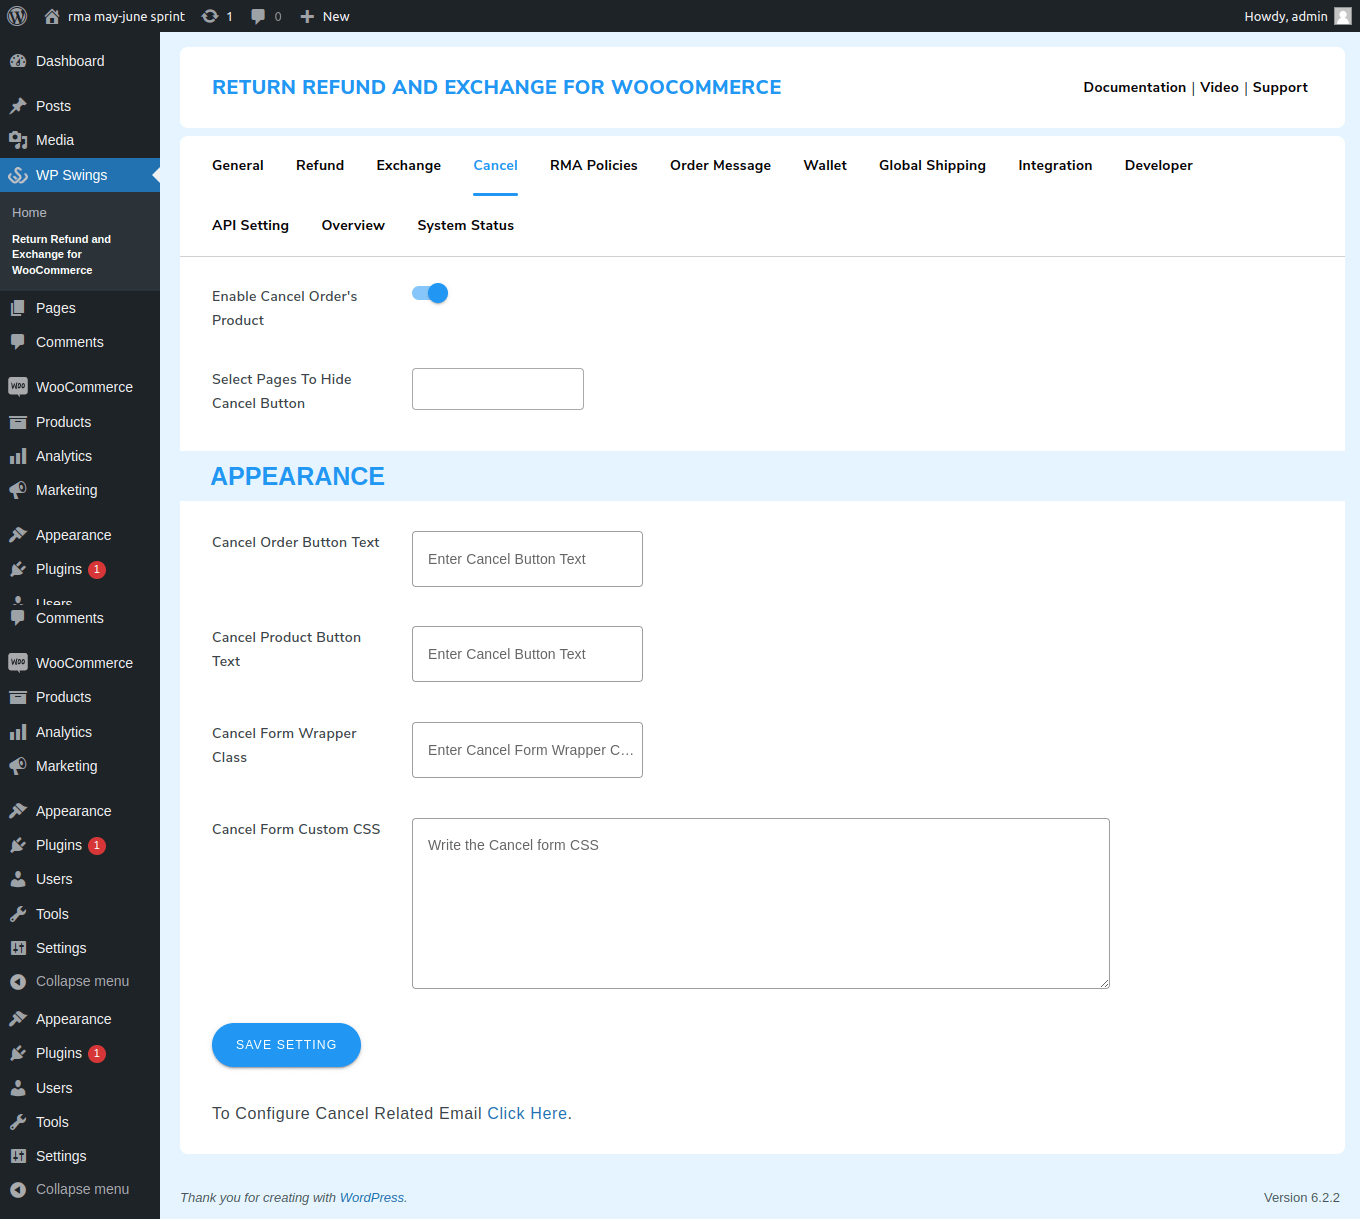Open Select Pages To Hide Cancel Button field
Screen dimensions: 1360x1221
point(498,389)
